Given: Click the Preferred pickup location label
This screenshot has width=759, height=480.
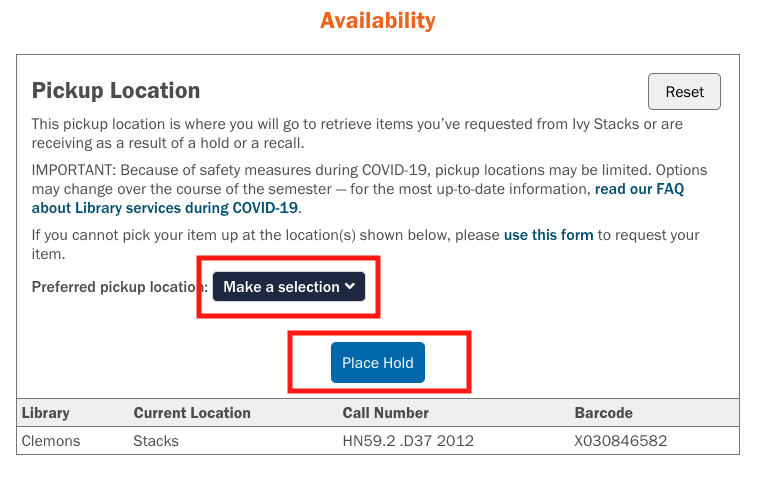Looking at the screenshot, I should (x=120, y=287).
